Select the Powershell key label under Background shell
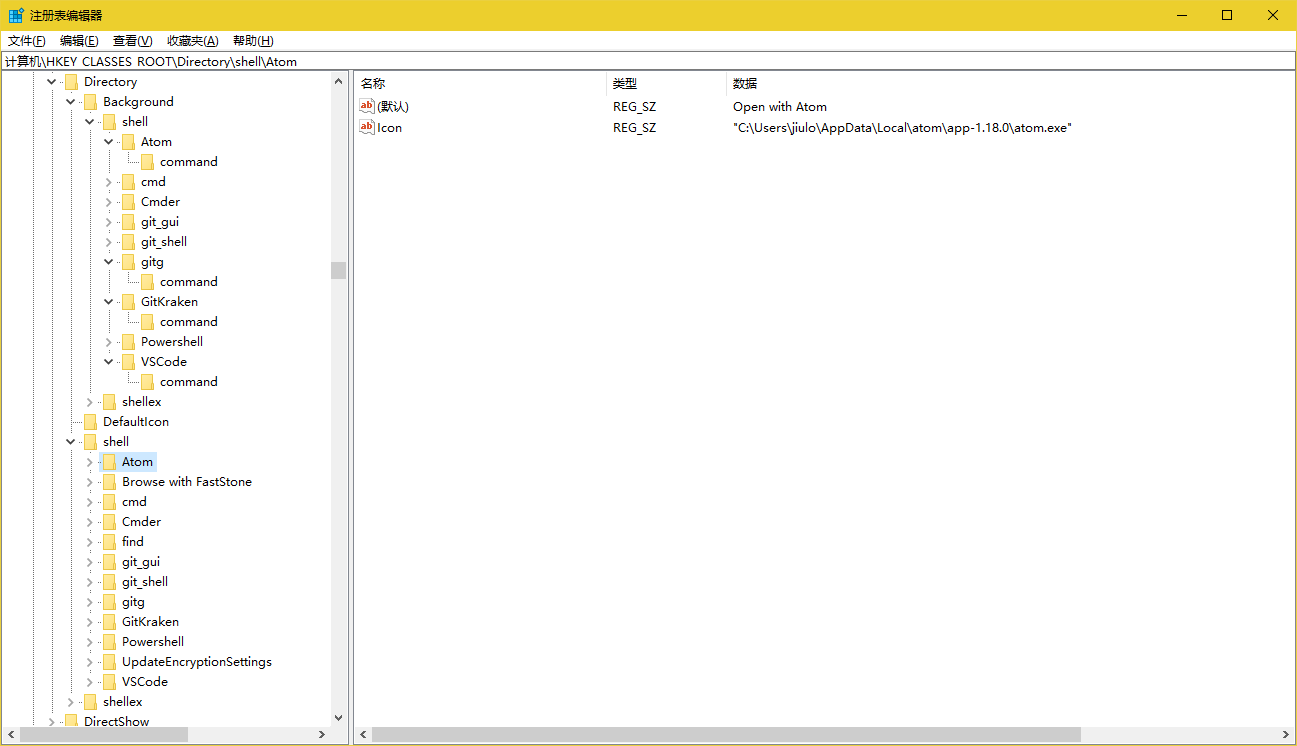 tap(172, 342)
